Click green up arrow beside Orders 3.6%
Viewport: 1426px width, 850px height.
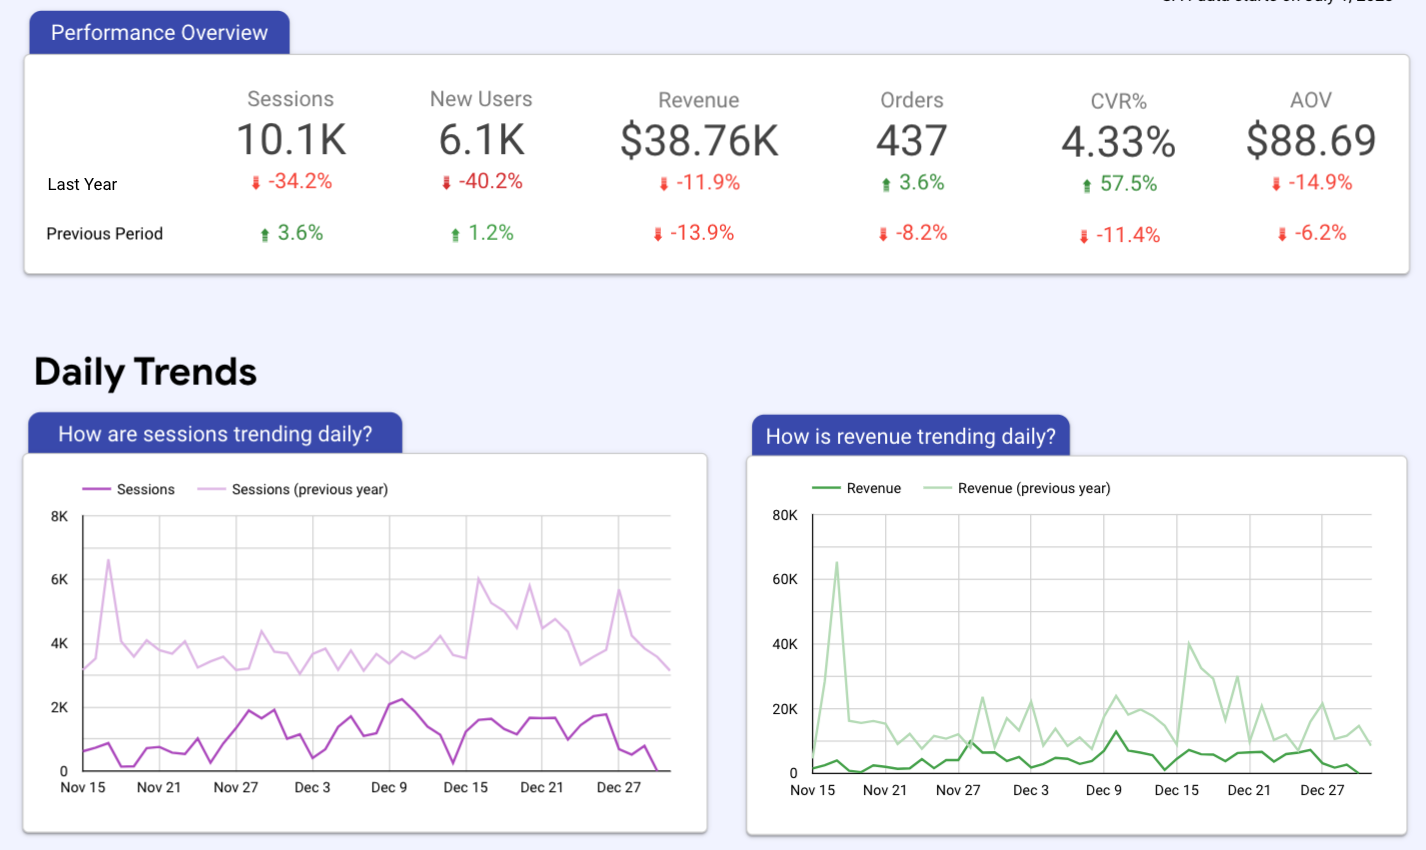(x=886, y=185)
